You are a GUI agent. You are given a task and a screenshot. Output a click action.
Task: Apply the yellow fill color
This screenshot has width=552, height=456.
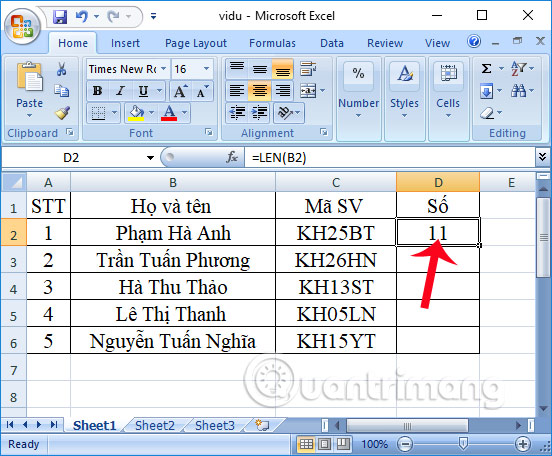(x=136, y=113)
